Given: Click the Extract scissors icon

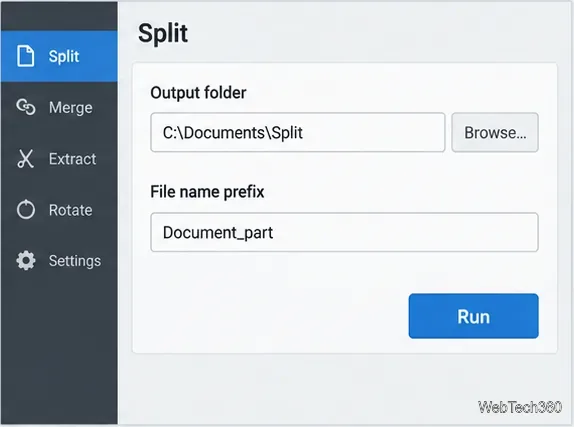Looking at the screenshot, I should [26, 159].
